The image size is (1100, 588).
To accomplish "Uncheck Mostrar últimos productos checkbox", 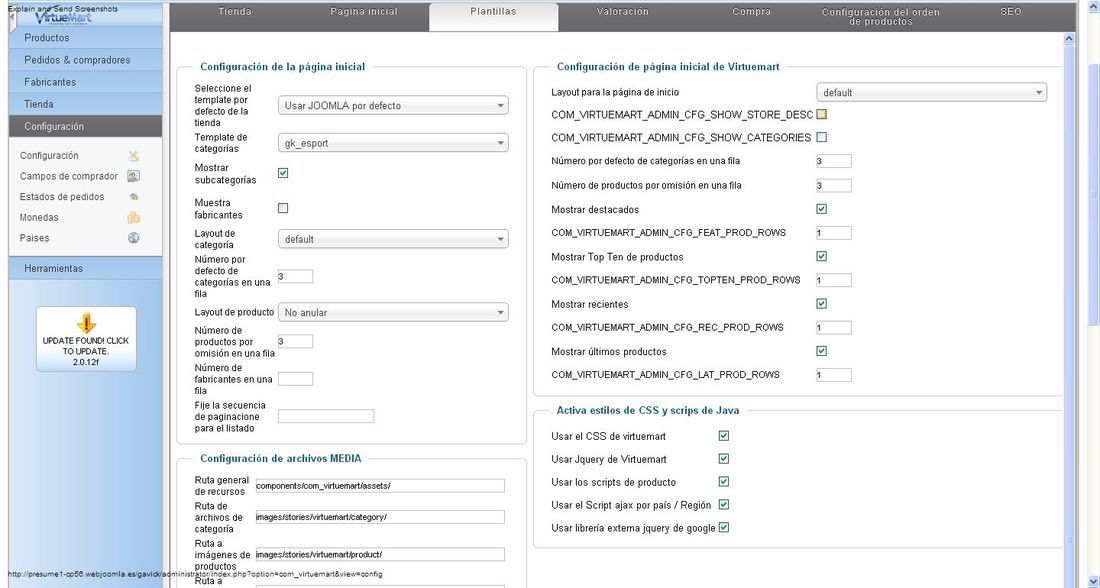I will [x=821, y=350].
